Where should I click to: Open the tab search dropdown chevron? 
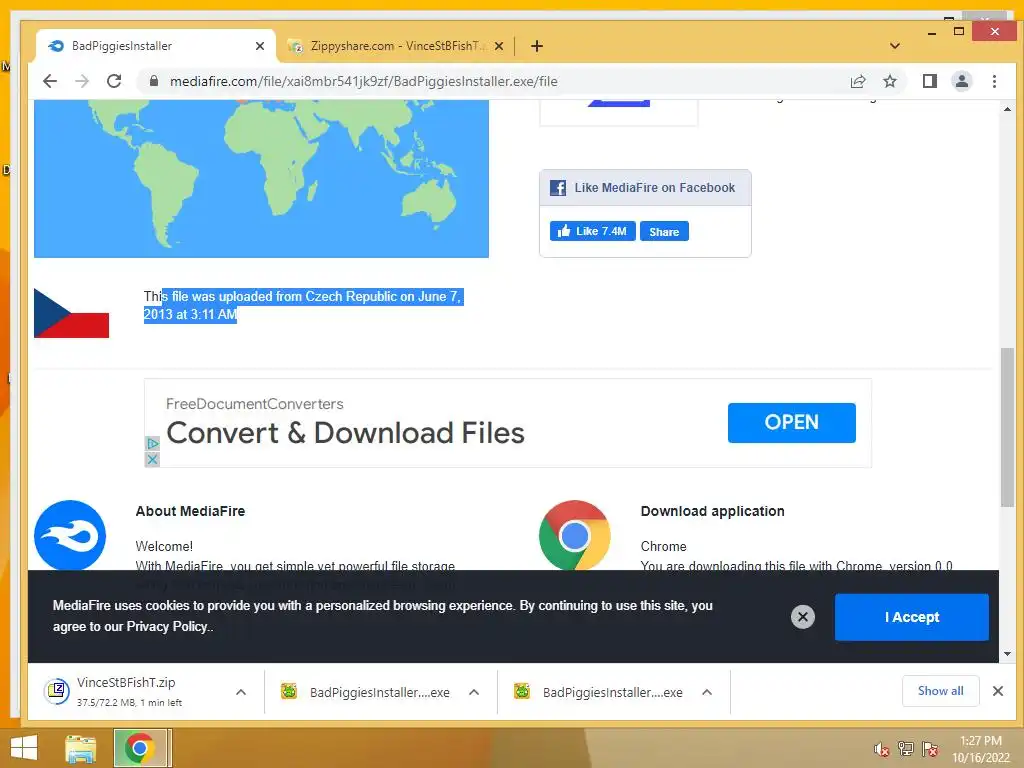pos(895,46)
